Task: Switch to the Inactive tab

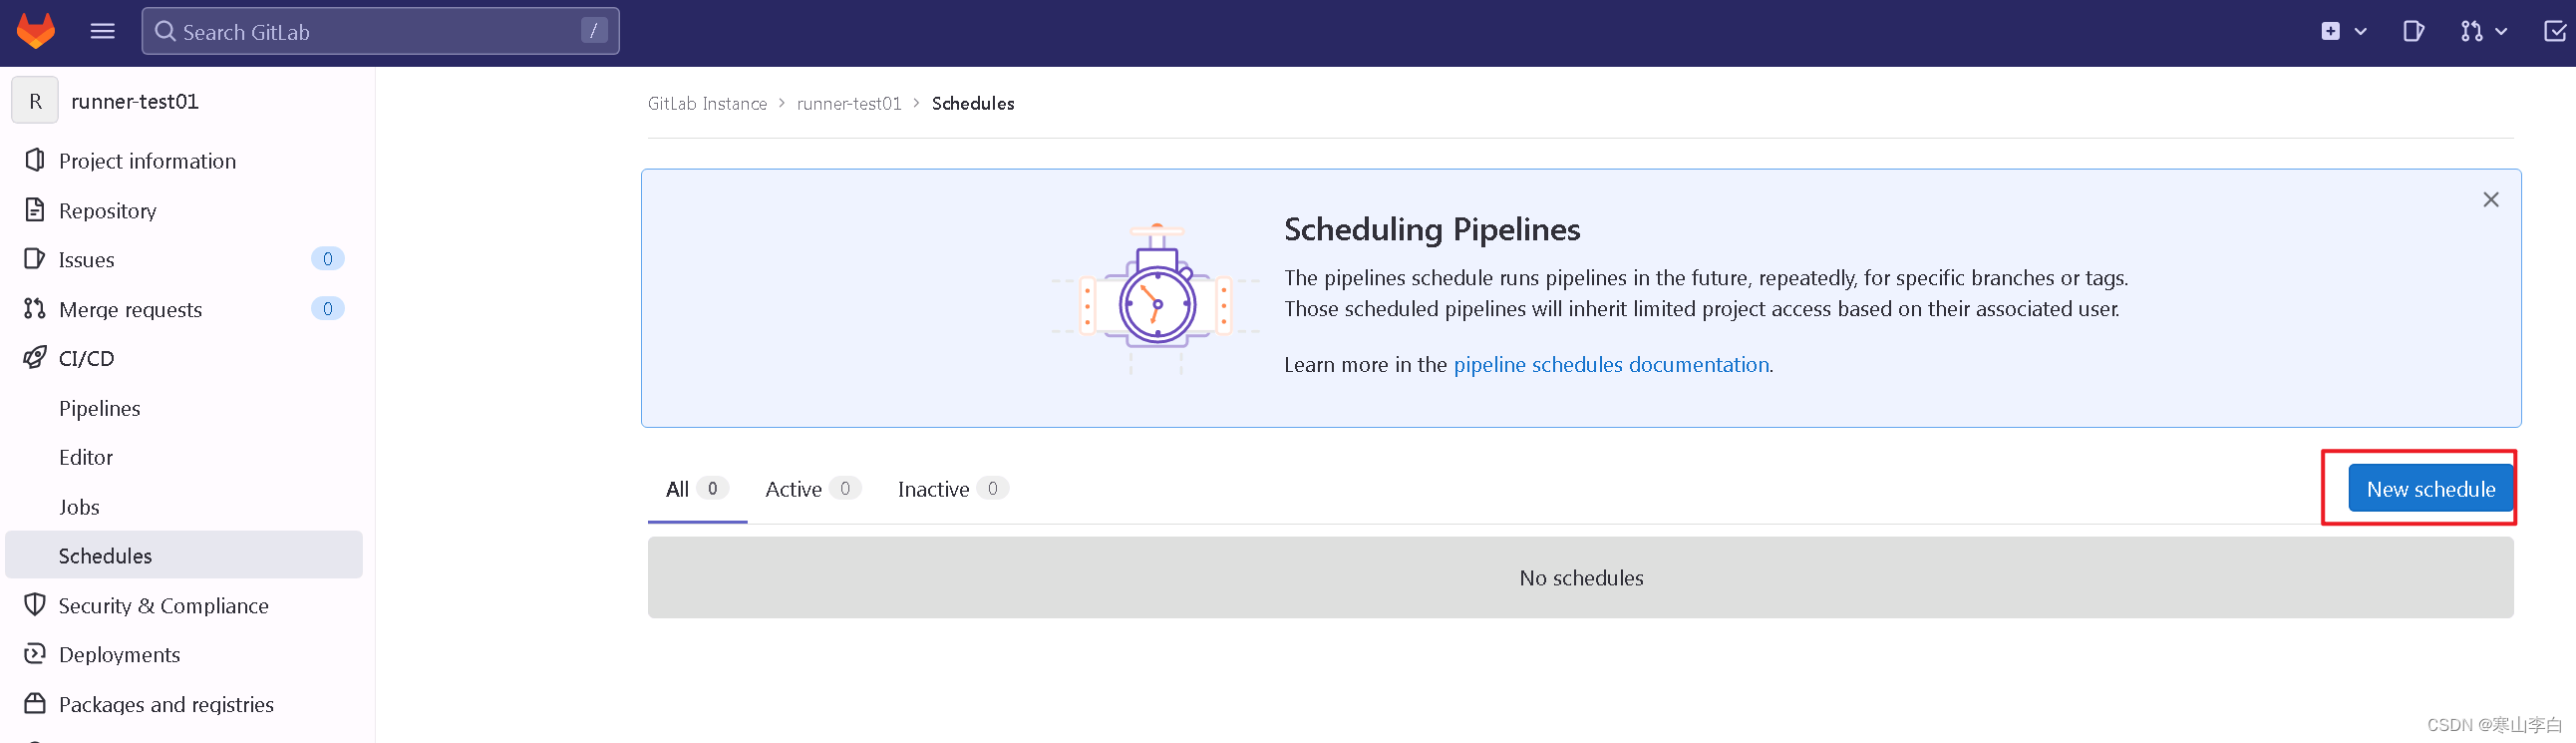Action: point(932,489)
